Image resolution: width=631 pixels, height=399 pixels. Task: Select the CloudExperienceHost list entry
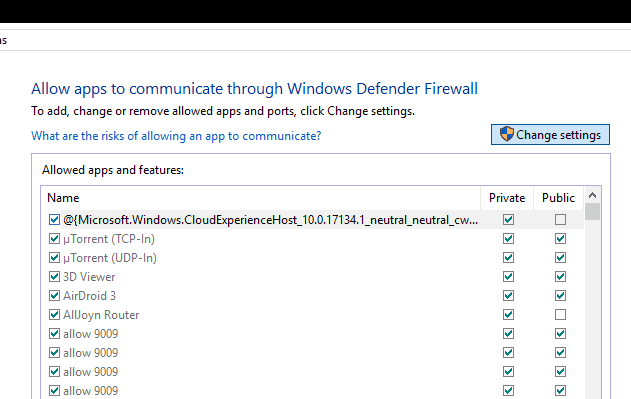[x=270, y=220]
